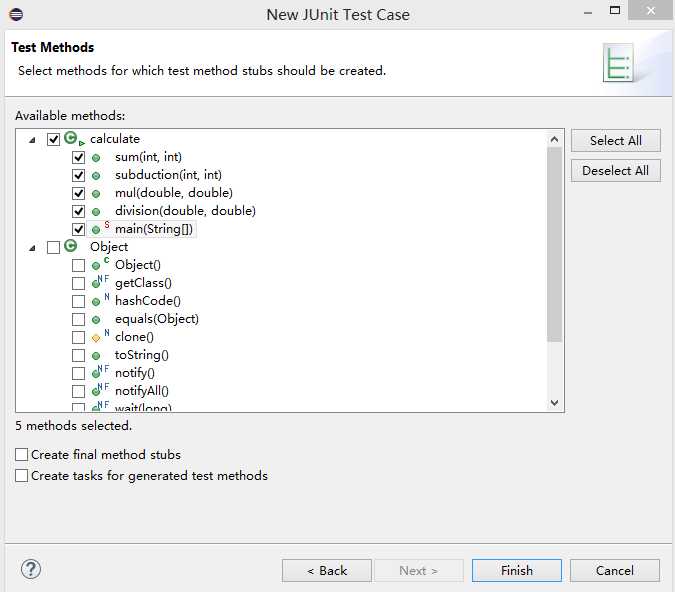675x592 pixels.
Task: Click the static method icon beside main(String[])
Action: tap(100, 228)
